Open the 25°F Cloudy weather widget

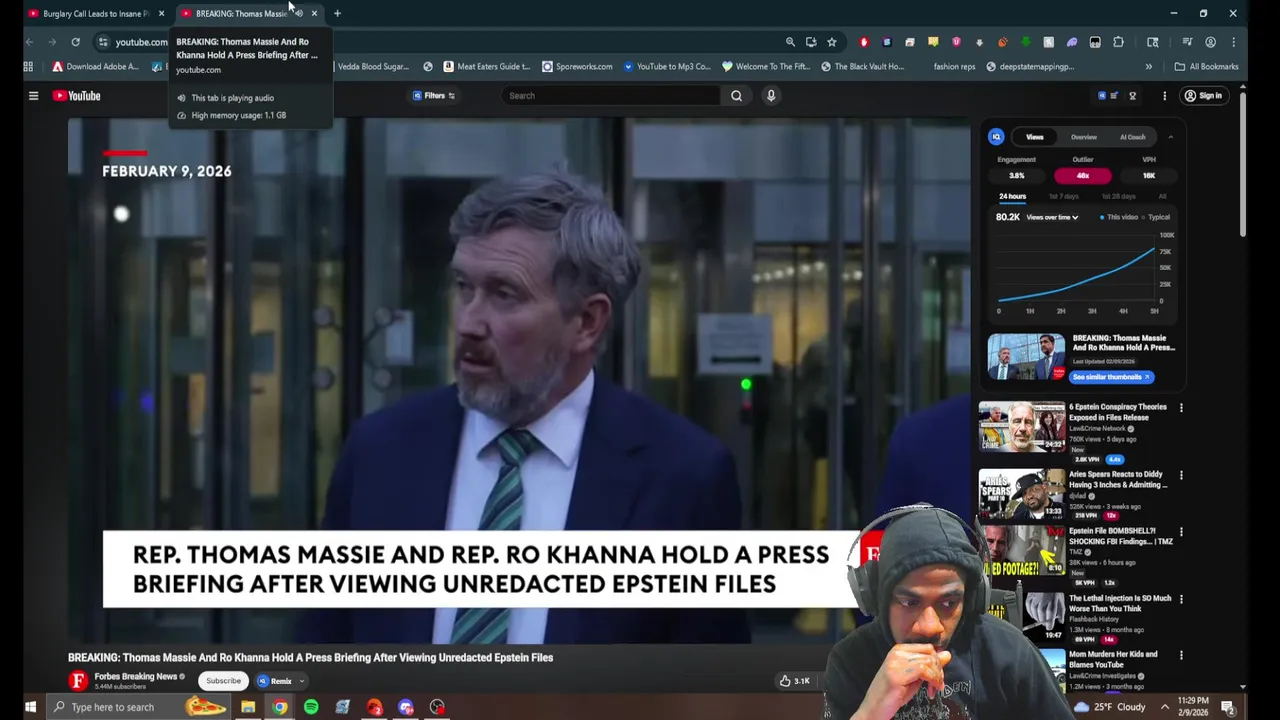point(1110,707)
